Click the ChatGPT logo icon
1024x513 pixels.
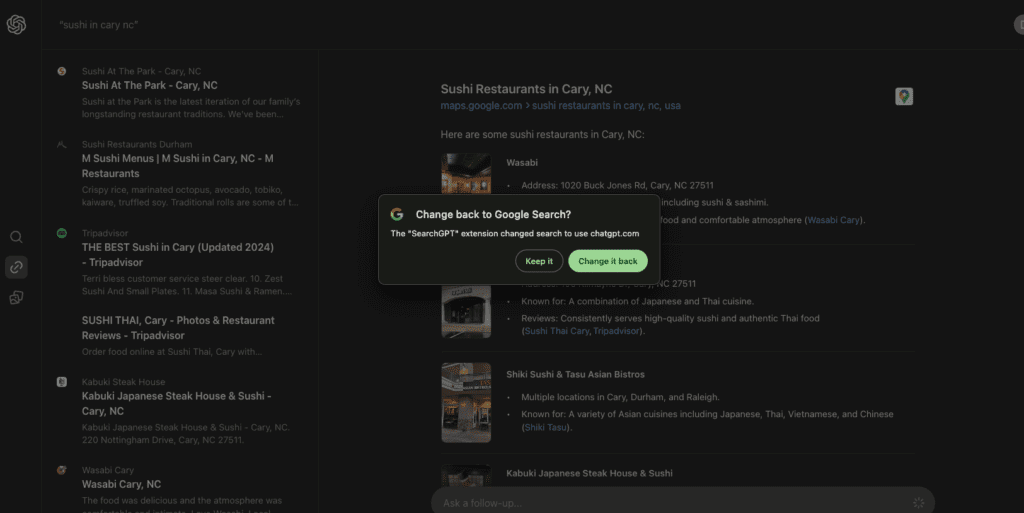(16, 25)
